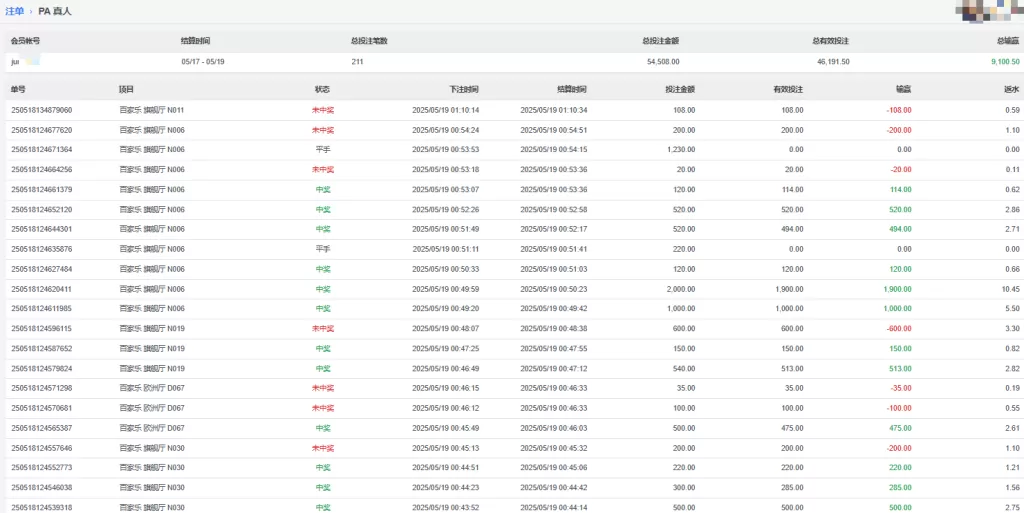Click loss amount -35.00
The image size is (1024, 513).
tap(901, 388)
